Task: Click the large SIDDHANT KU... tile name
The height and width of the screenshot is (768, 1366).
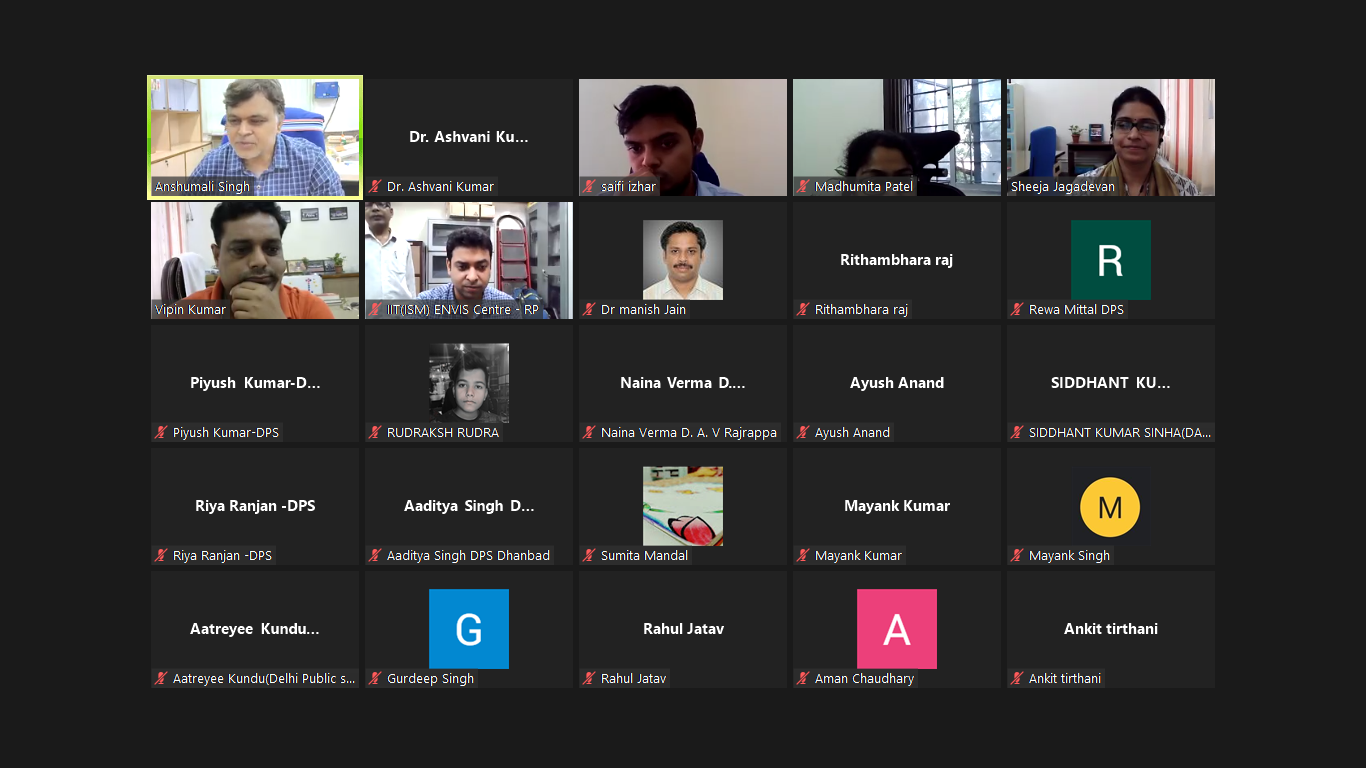Action: (x=1111, y=383)
